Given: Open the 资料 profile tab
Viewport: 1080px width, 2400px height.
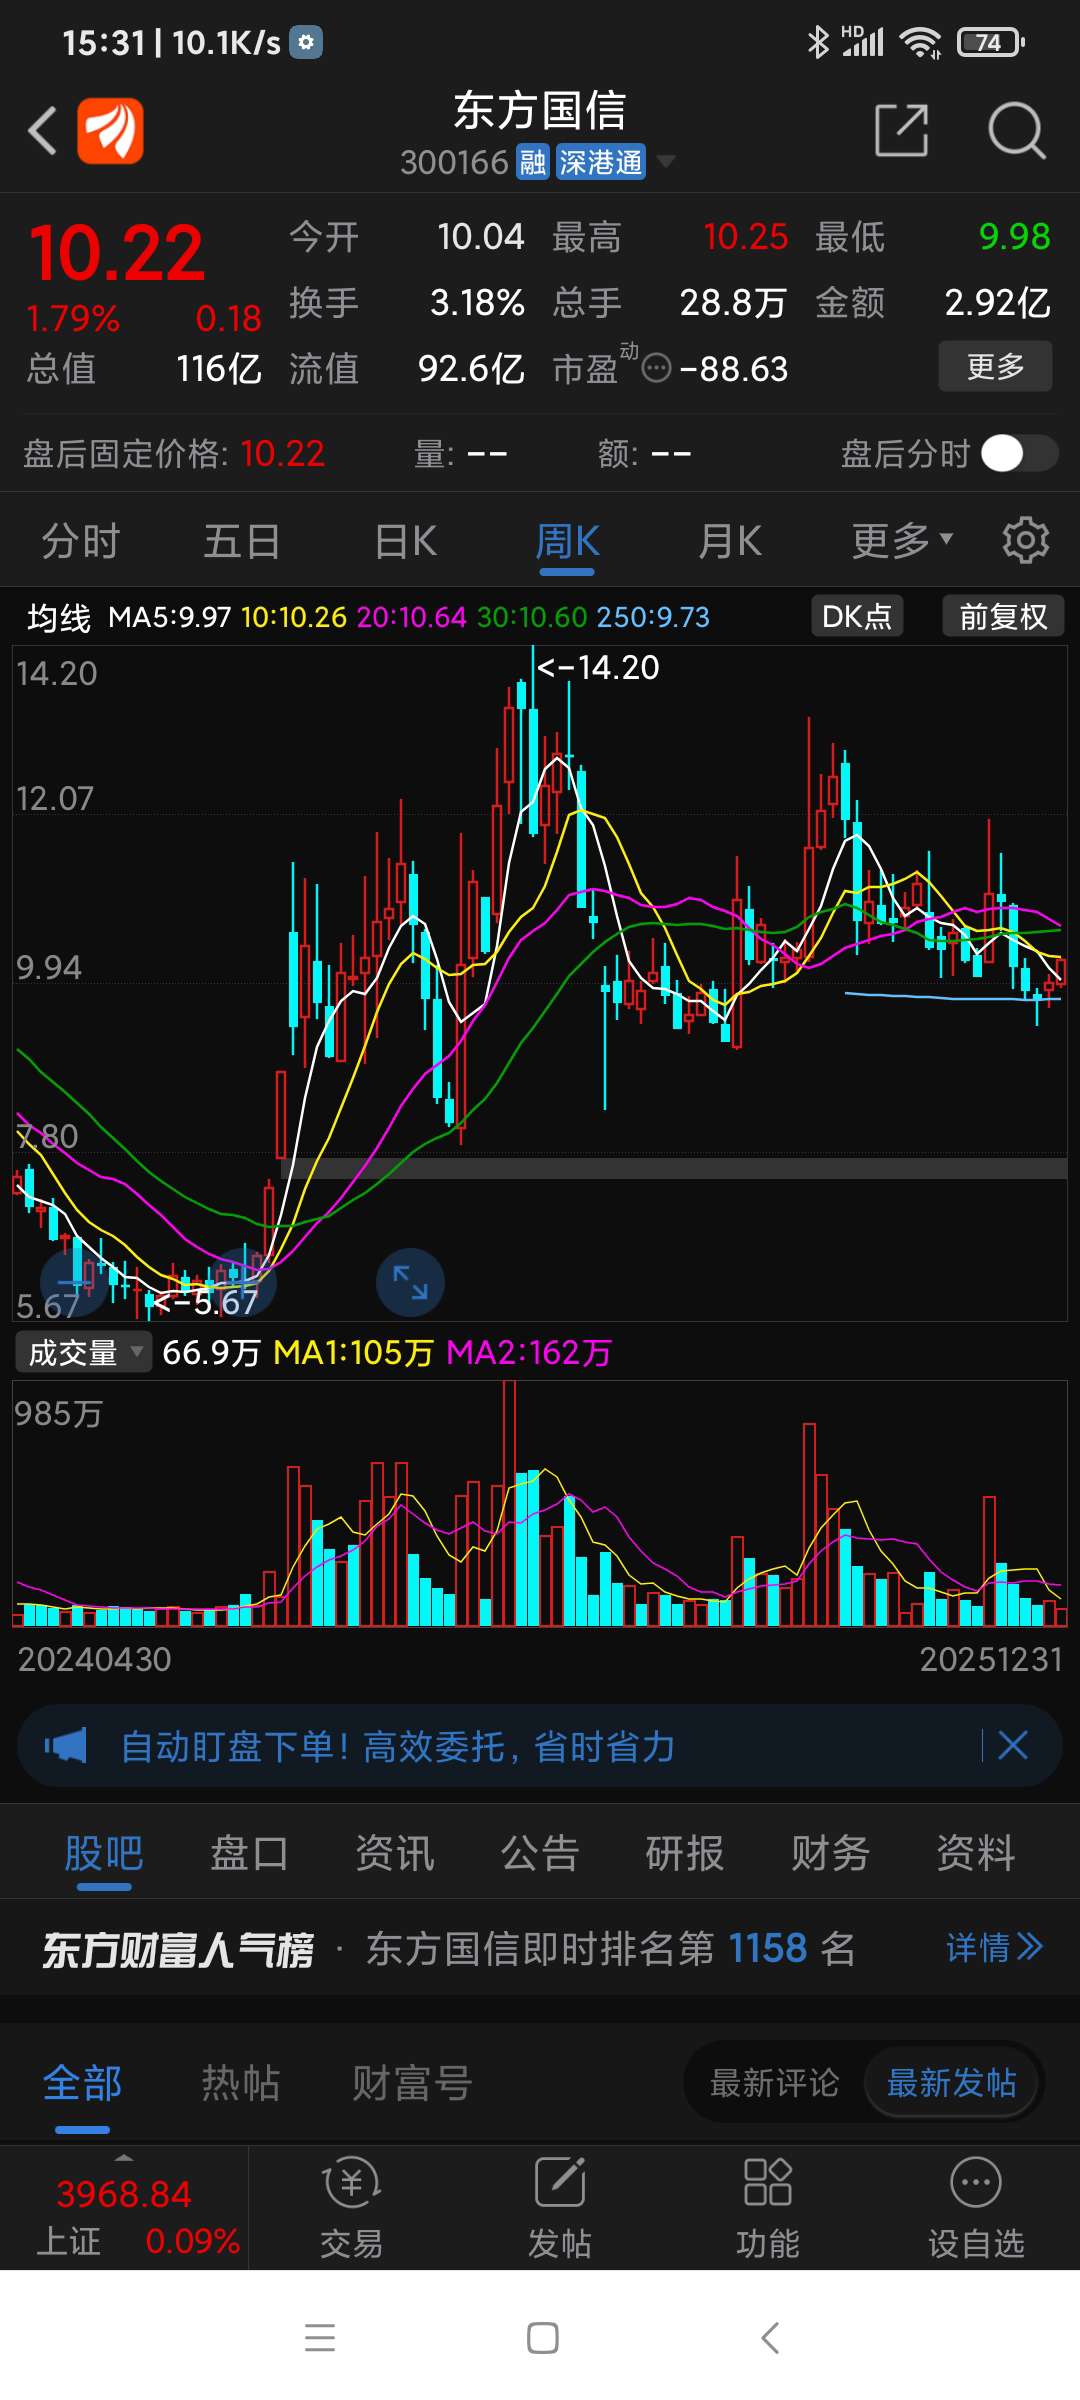Looking at the screenshot, I should click(x=976, y=1853).
